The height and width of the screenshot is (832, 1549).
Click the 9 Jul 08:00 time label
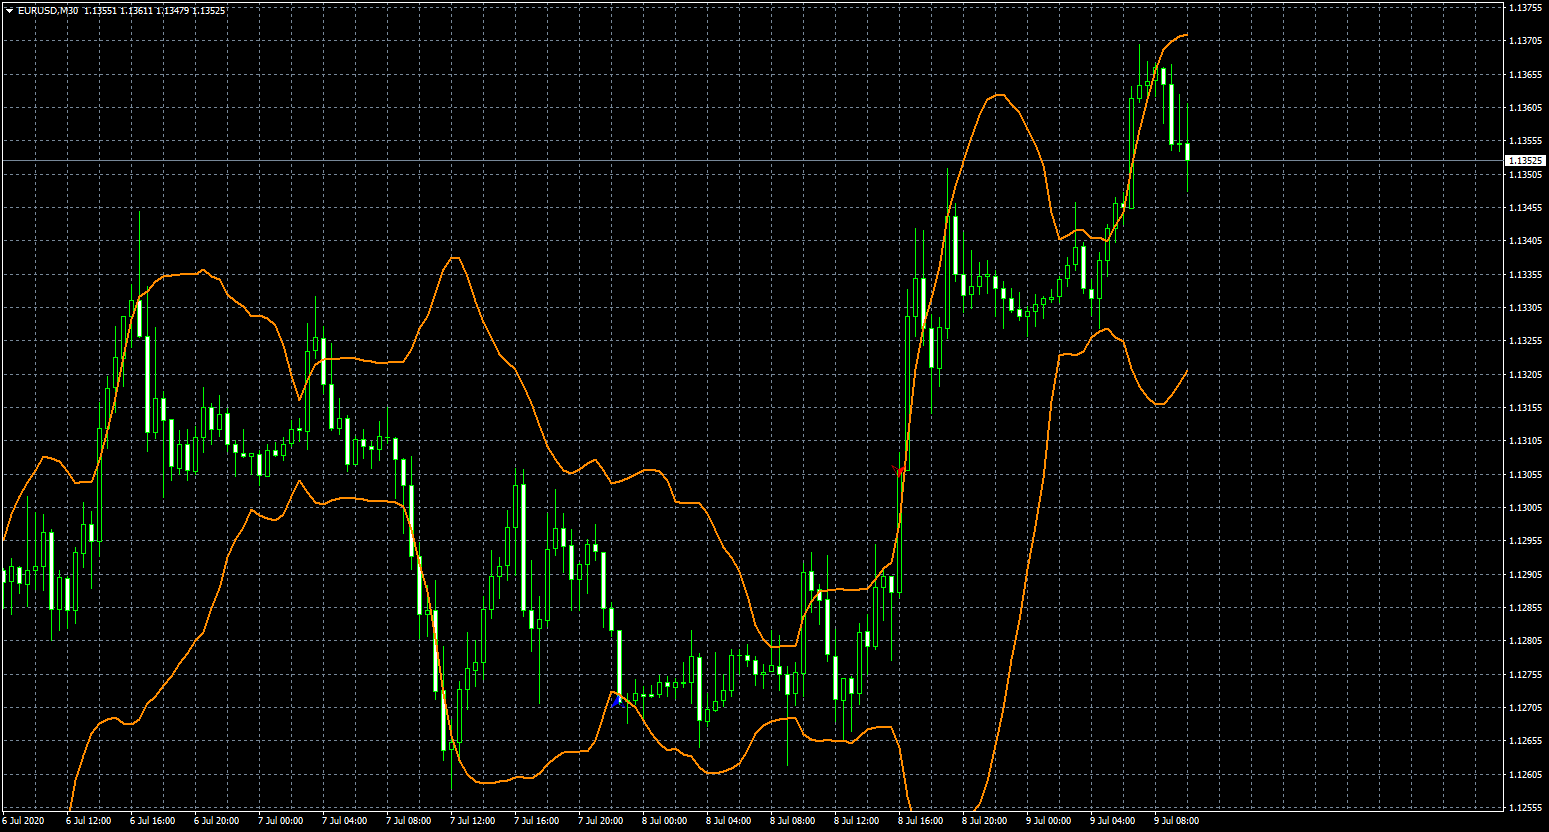tap(1176, 821)
